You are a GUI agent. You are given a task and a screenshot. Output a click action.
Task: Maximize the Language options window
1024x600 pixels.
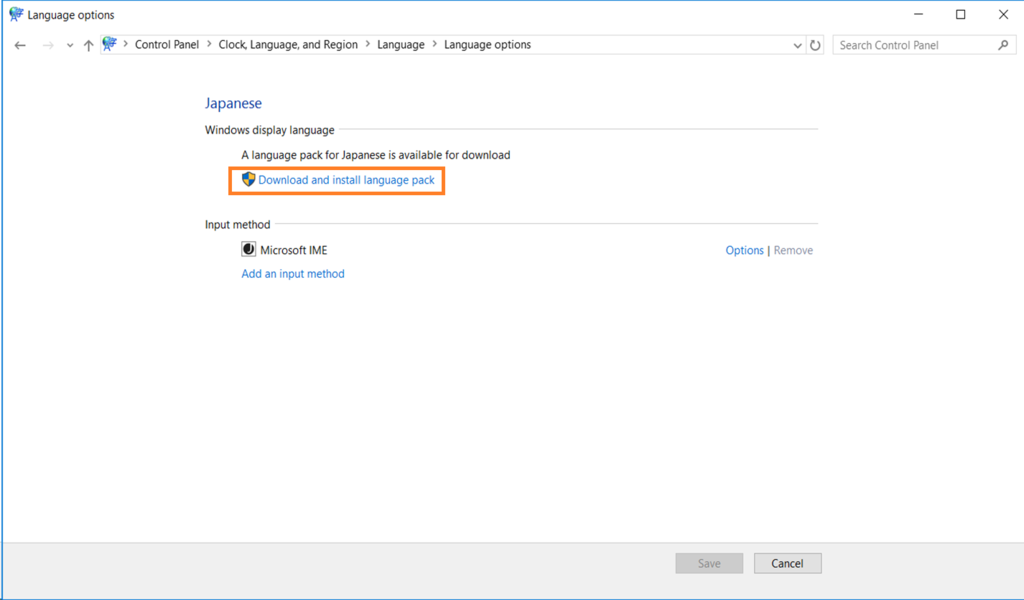961,14
